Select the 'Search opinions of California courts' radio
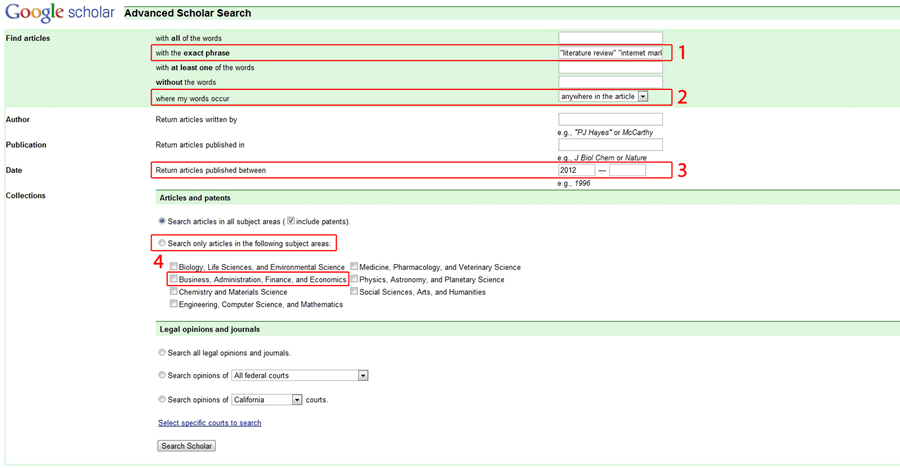 (162, 399)
